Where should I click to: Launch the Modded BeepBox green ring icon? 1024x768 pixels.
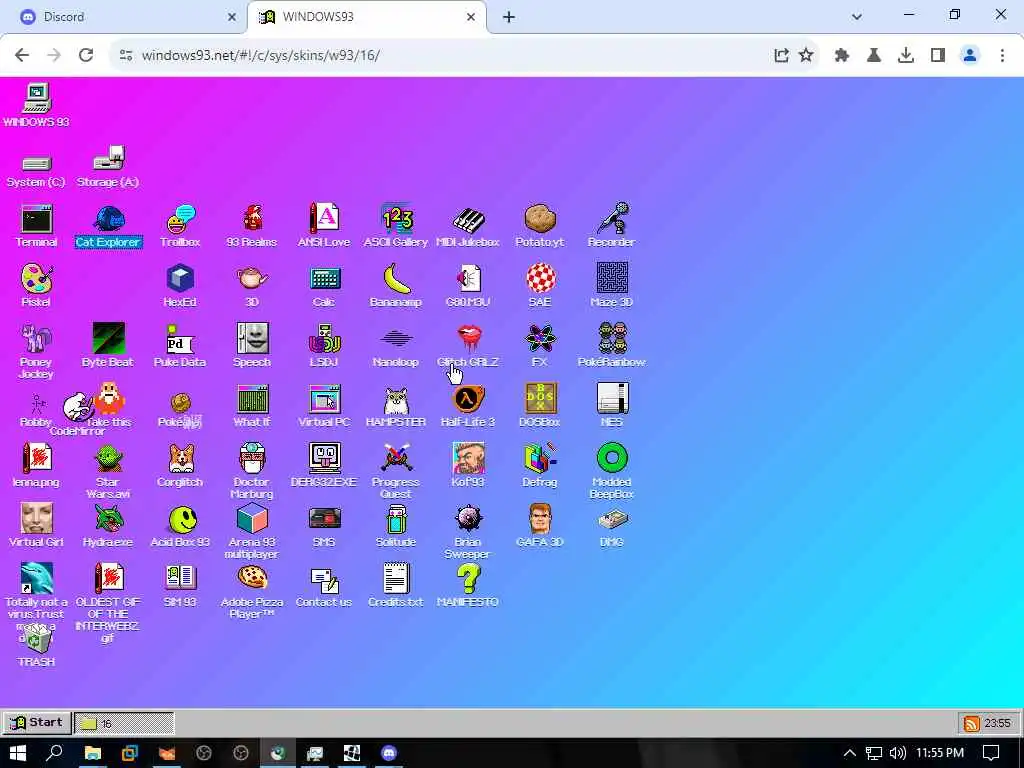[612, 459]
